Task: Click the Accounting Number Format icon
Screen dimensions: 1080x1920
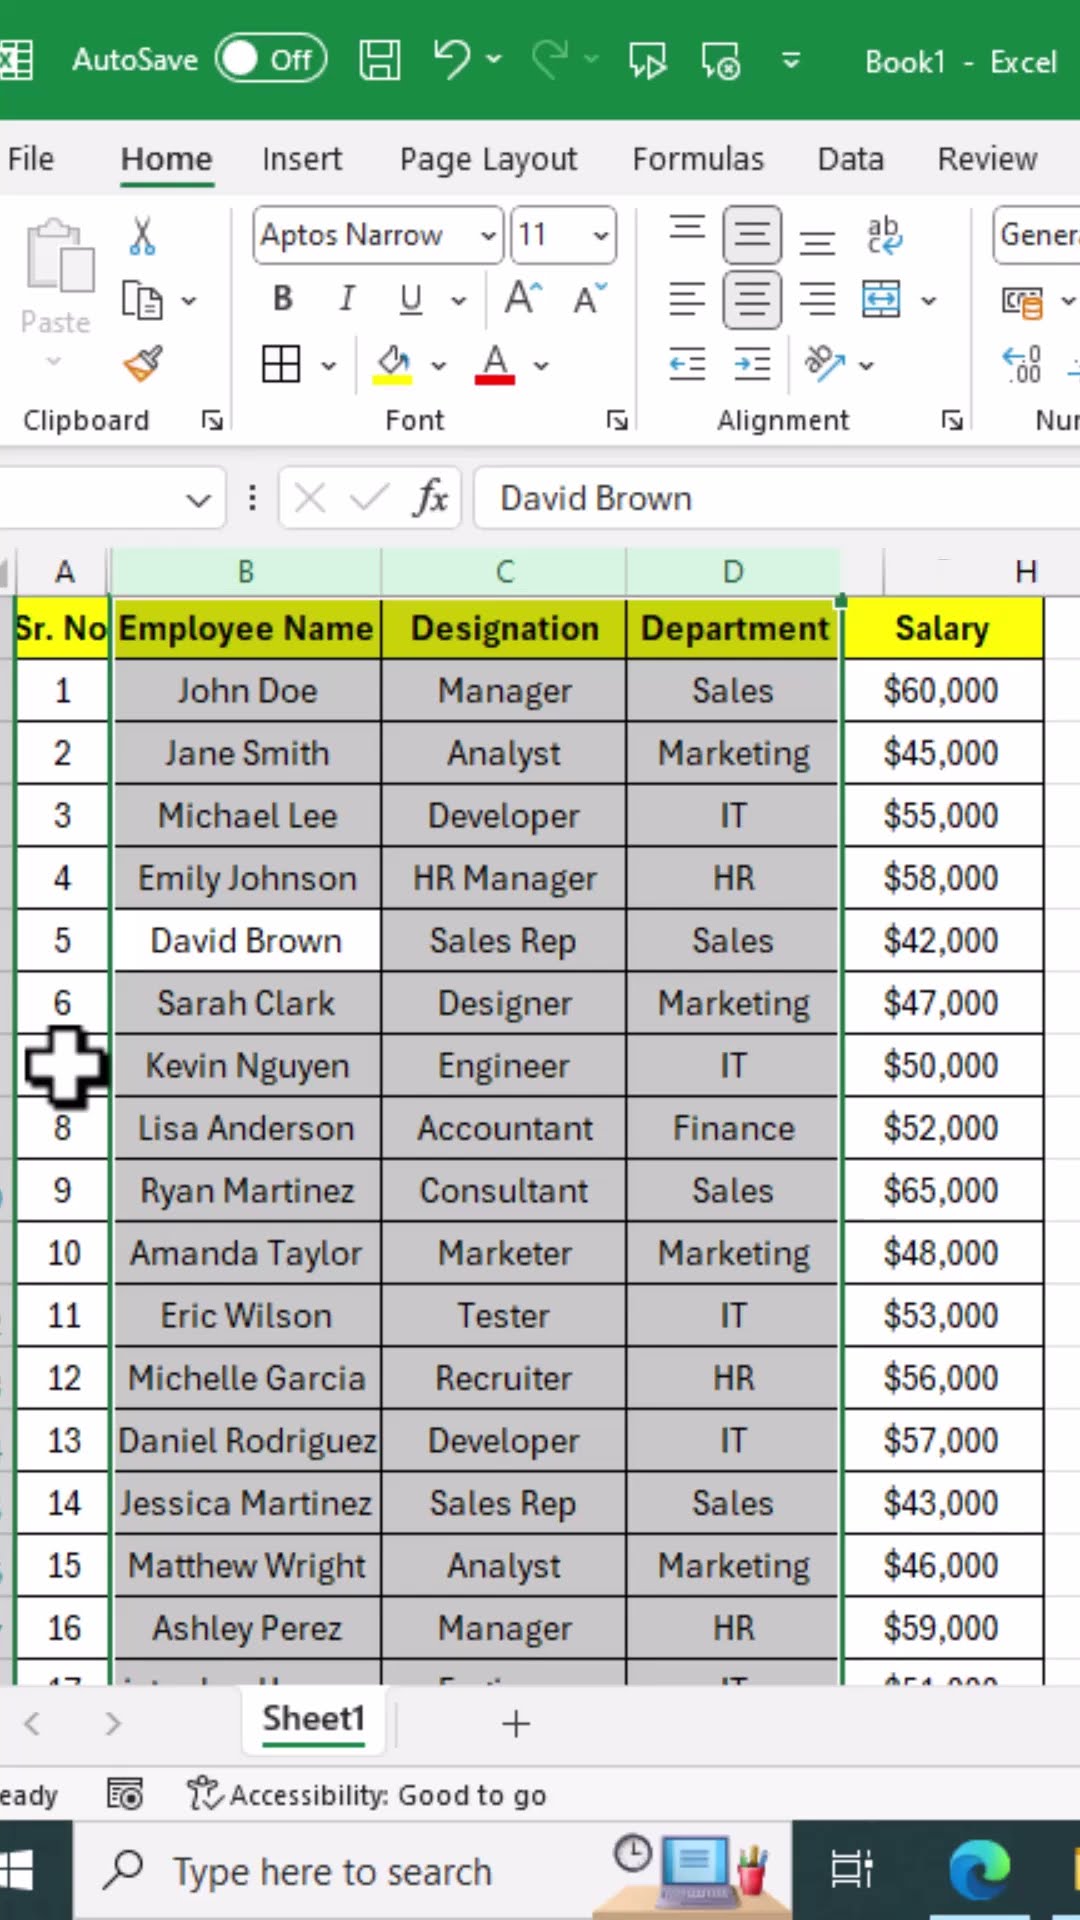Action: coord(1022,300)
